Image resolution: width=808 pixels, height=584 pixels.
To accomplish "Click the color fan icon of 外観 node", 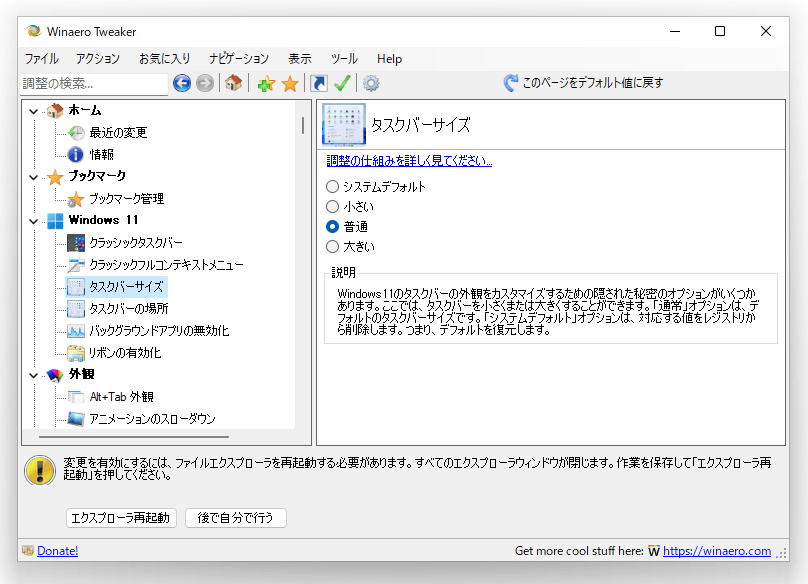I will tap(55, 375).
